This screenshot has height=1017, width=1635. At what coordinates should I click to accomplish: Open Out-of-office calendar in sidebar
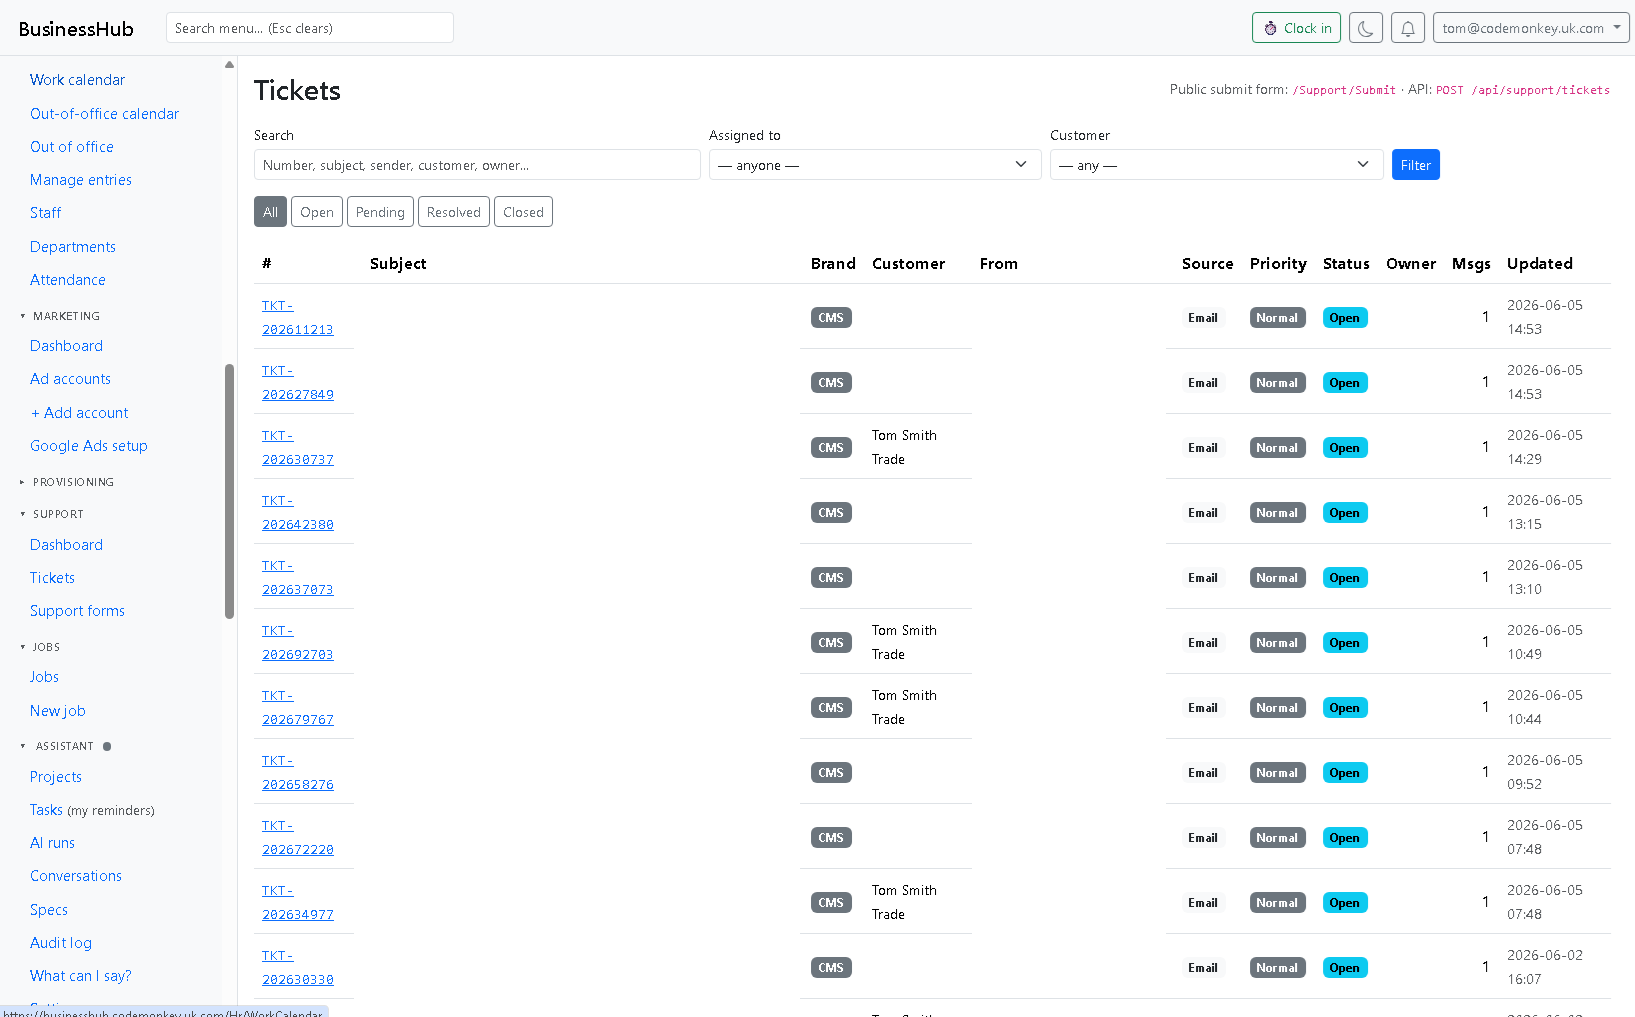[104, 114]
